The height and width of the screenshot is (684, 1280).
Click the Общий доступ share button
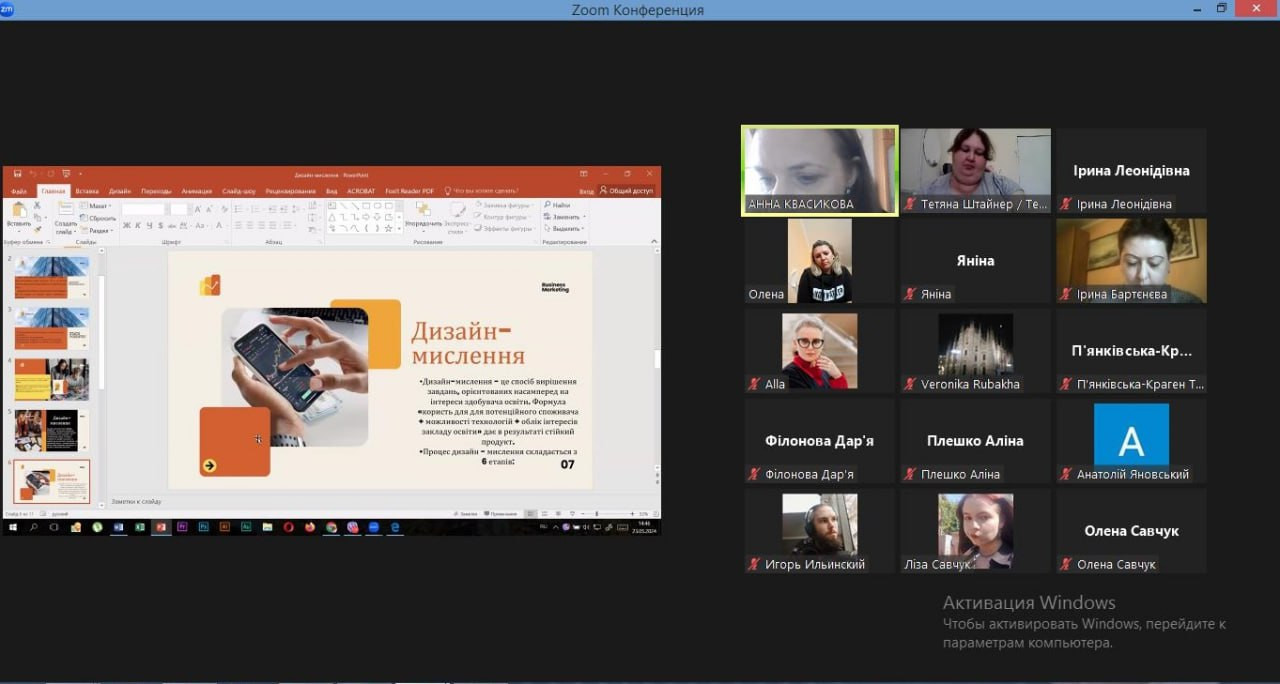point(627,191)
